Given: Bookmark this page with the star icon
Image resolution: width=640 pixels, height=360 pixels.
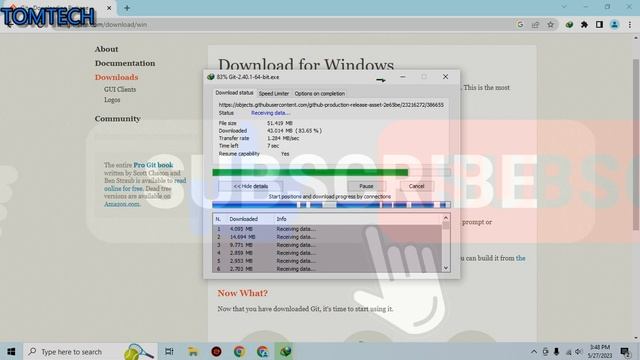Looking at the screenshot, I should click(550, 24).
